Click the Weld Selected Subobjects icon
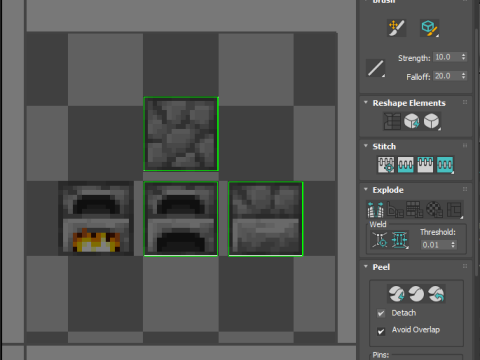The width and height of the screenshot is (480, 360). point(400,240)
